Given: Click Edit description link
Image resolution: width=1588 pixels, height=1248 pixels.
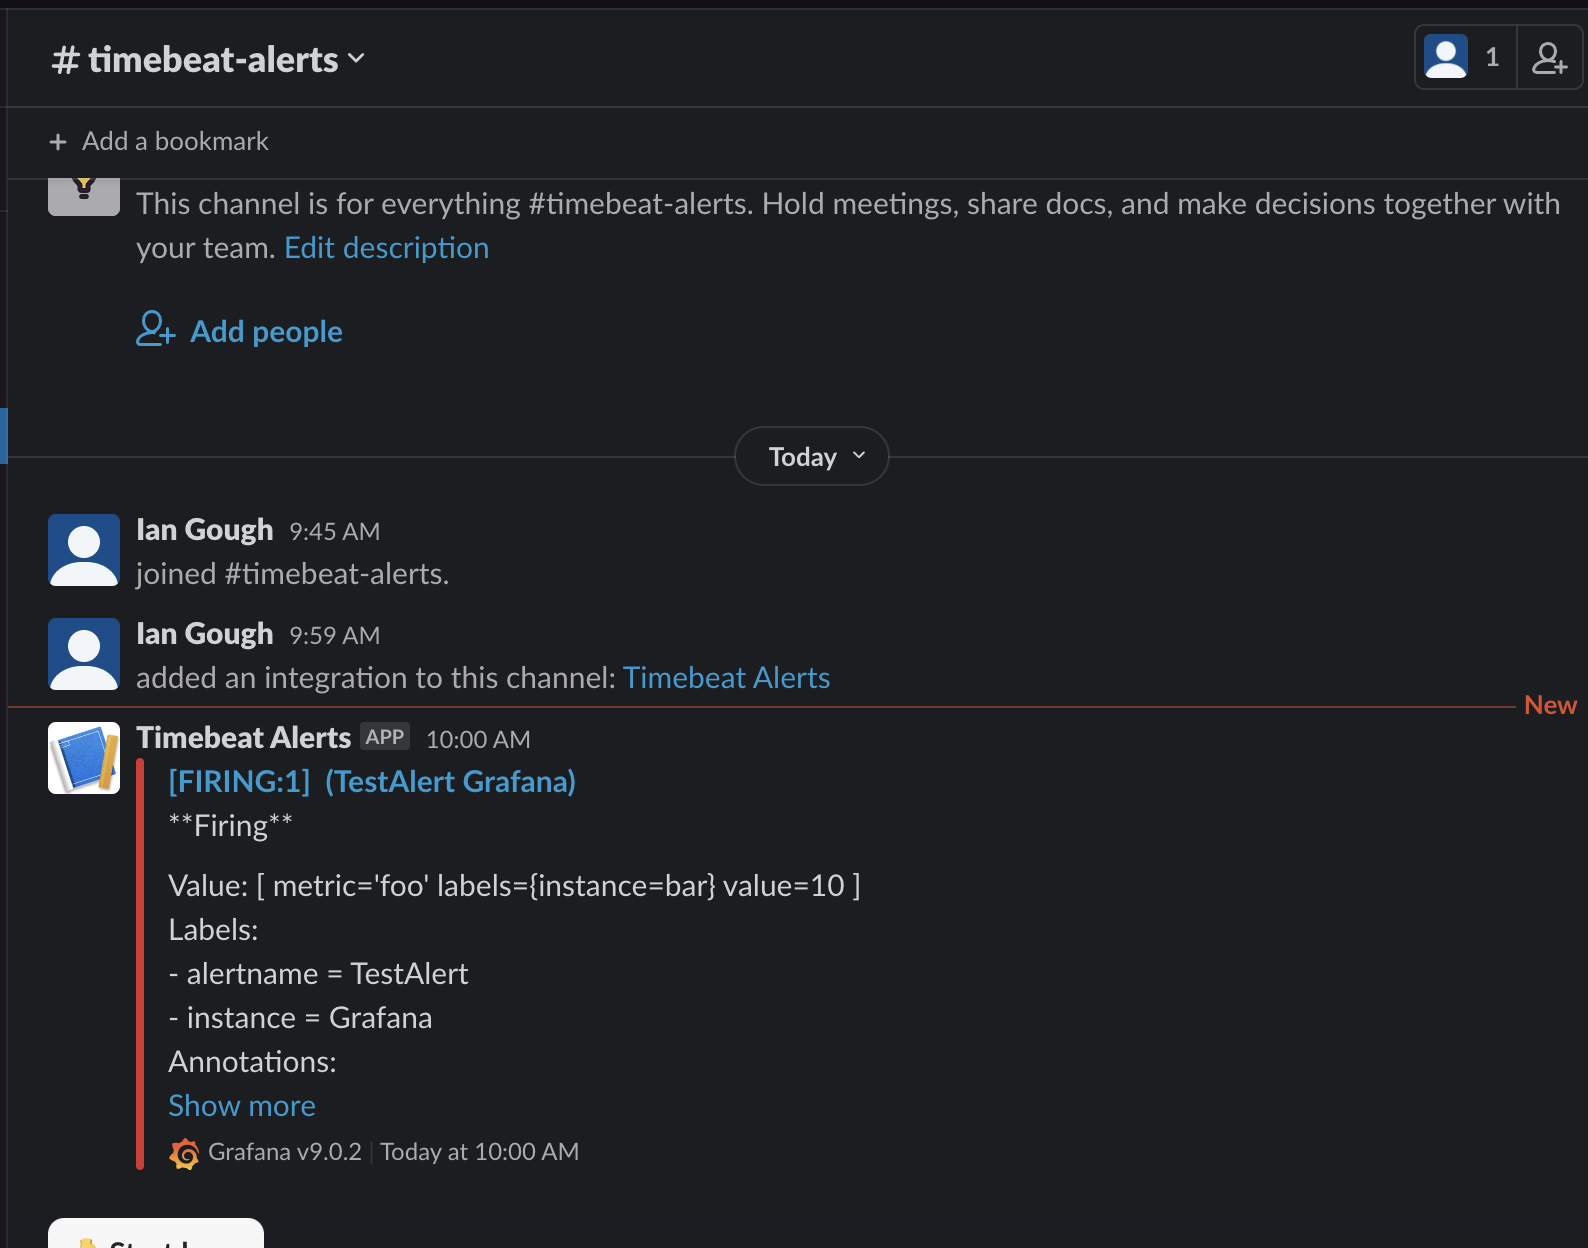Looking at the screenshot, I should click(x=386, y=247).
